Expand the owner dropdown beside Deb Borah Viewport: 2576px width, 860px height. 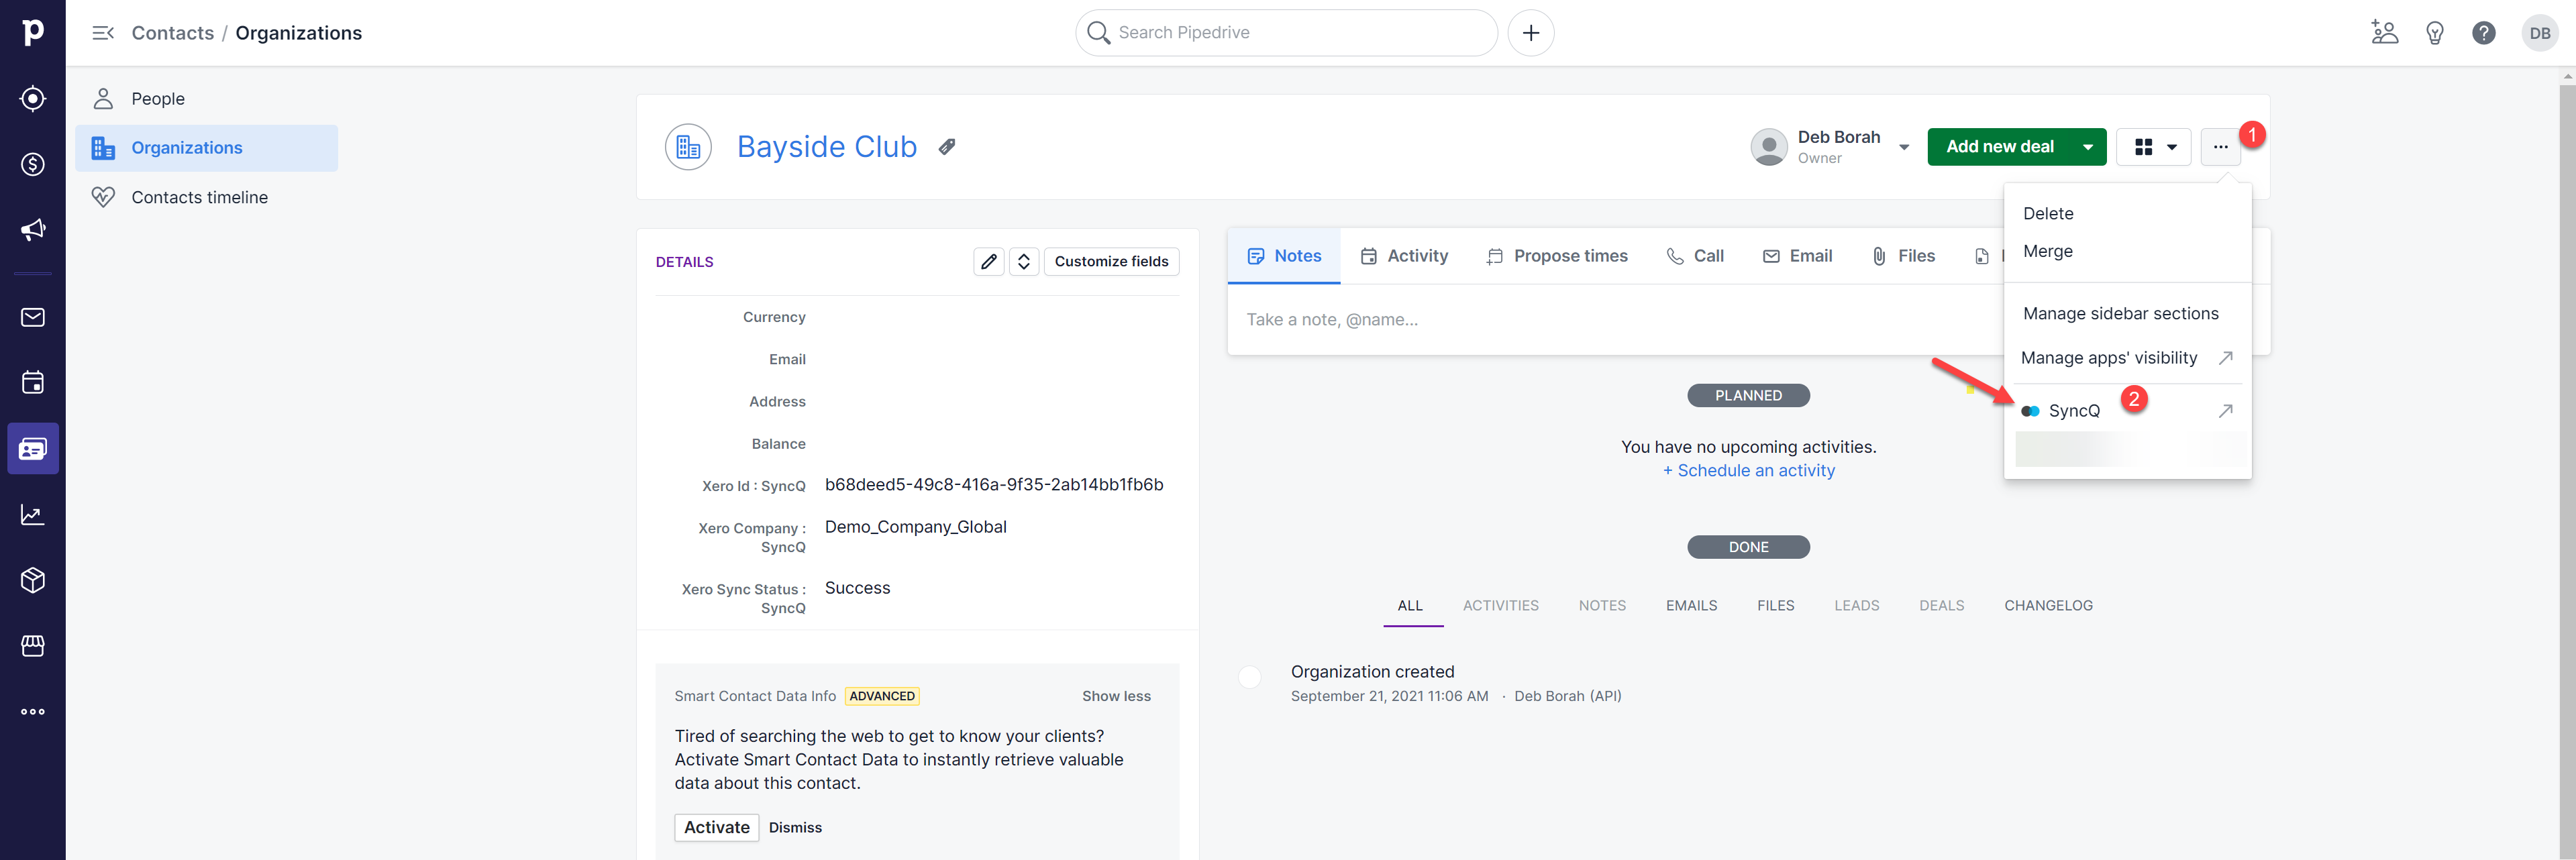[1904, 146]
